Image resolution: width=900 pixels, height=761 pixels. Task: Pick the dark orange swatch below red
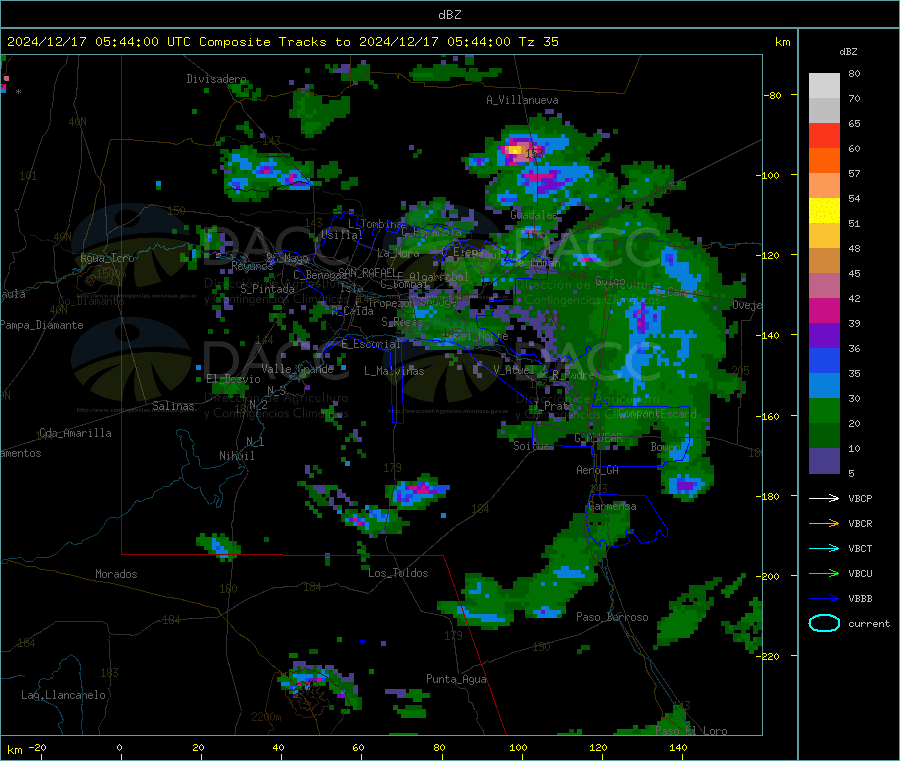[x=824, y=161]
